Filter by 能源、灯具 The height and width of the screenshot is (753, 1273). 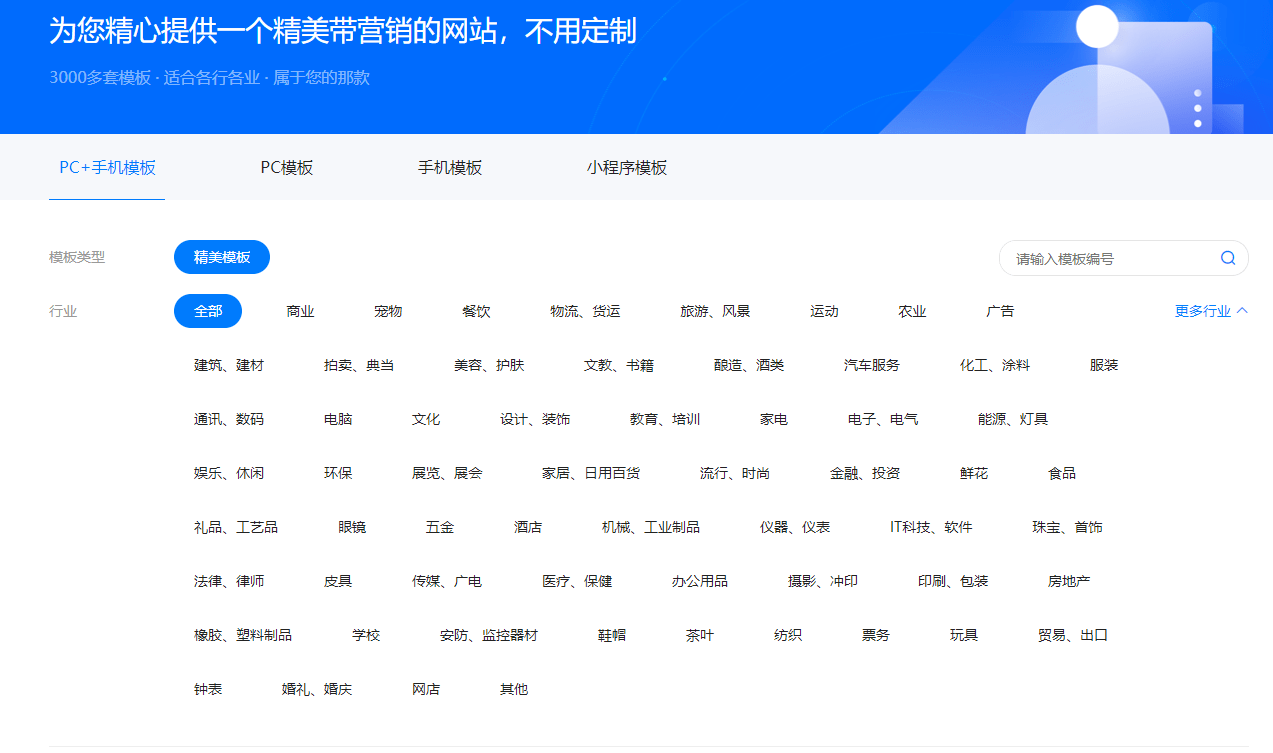pyautogui.click(x=1013, y=419)
